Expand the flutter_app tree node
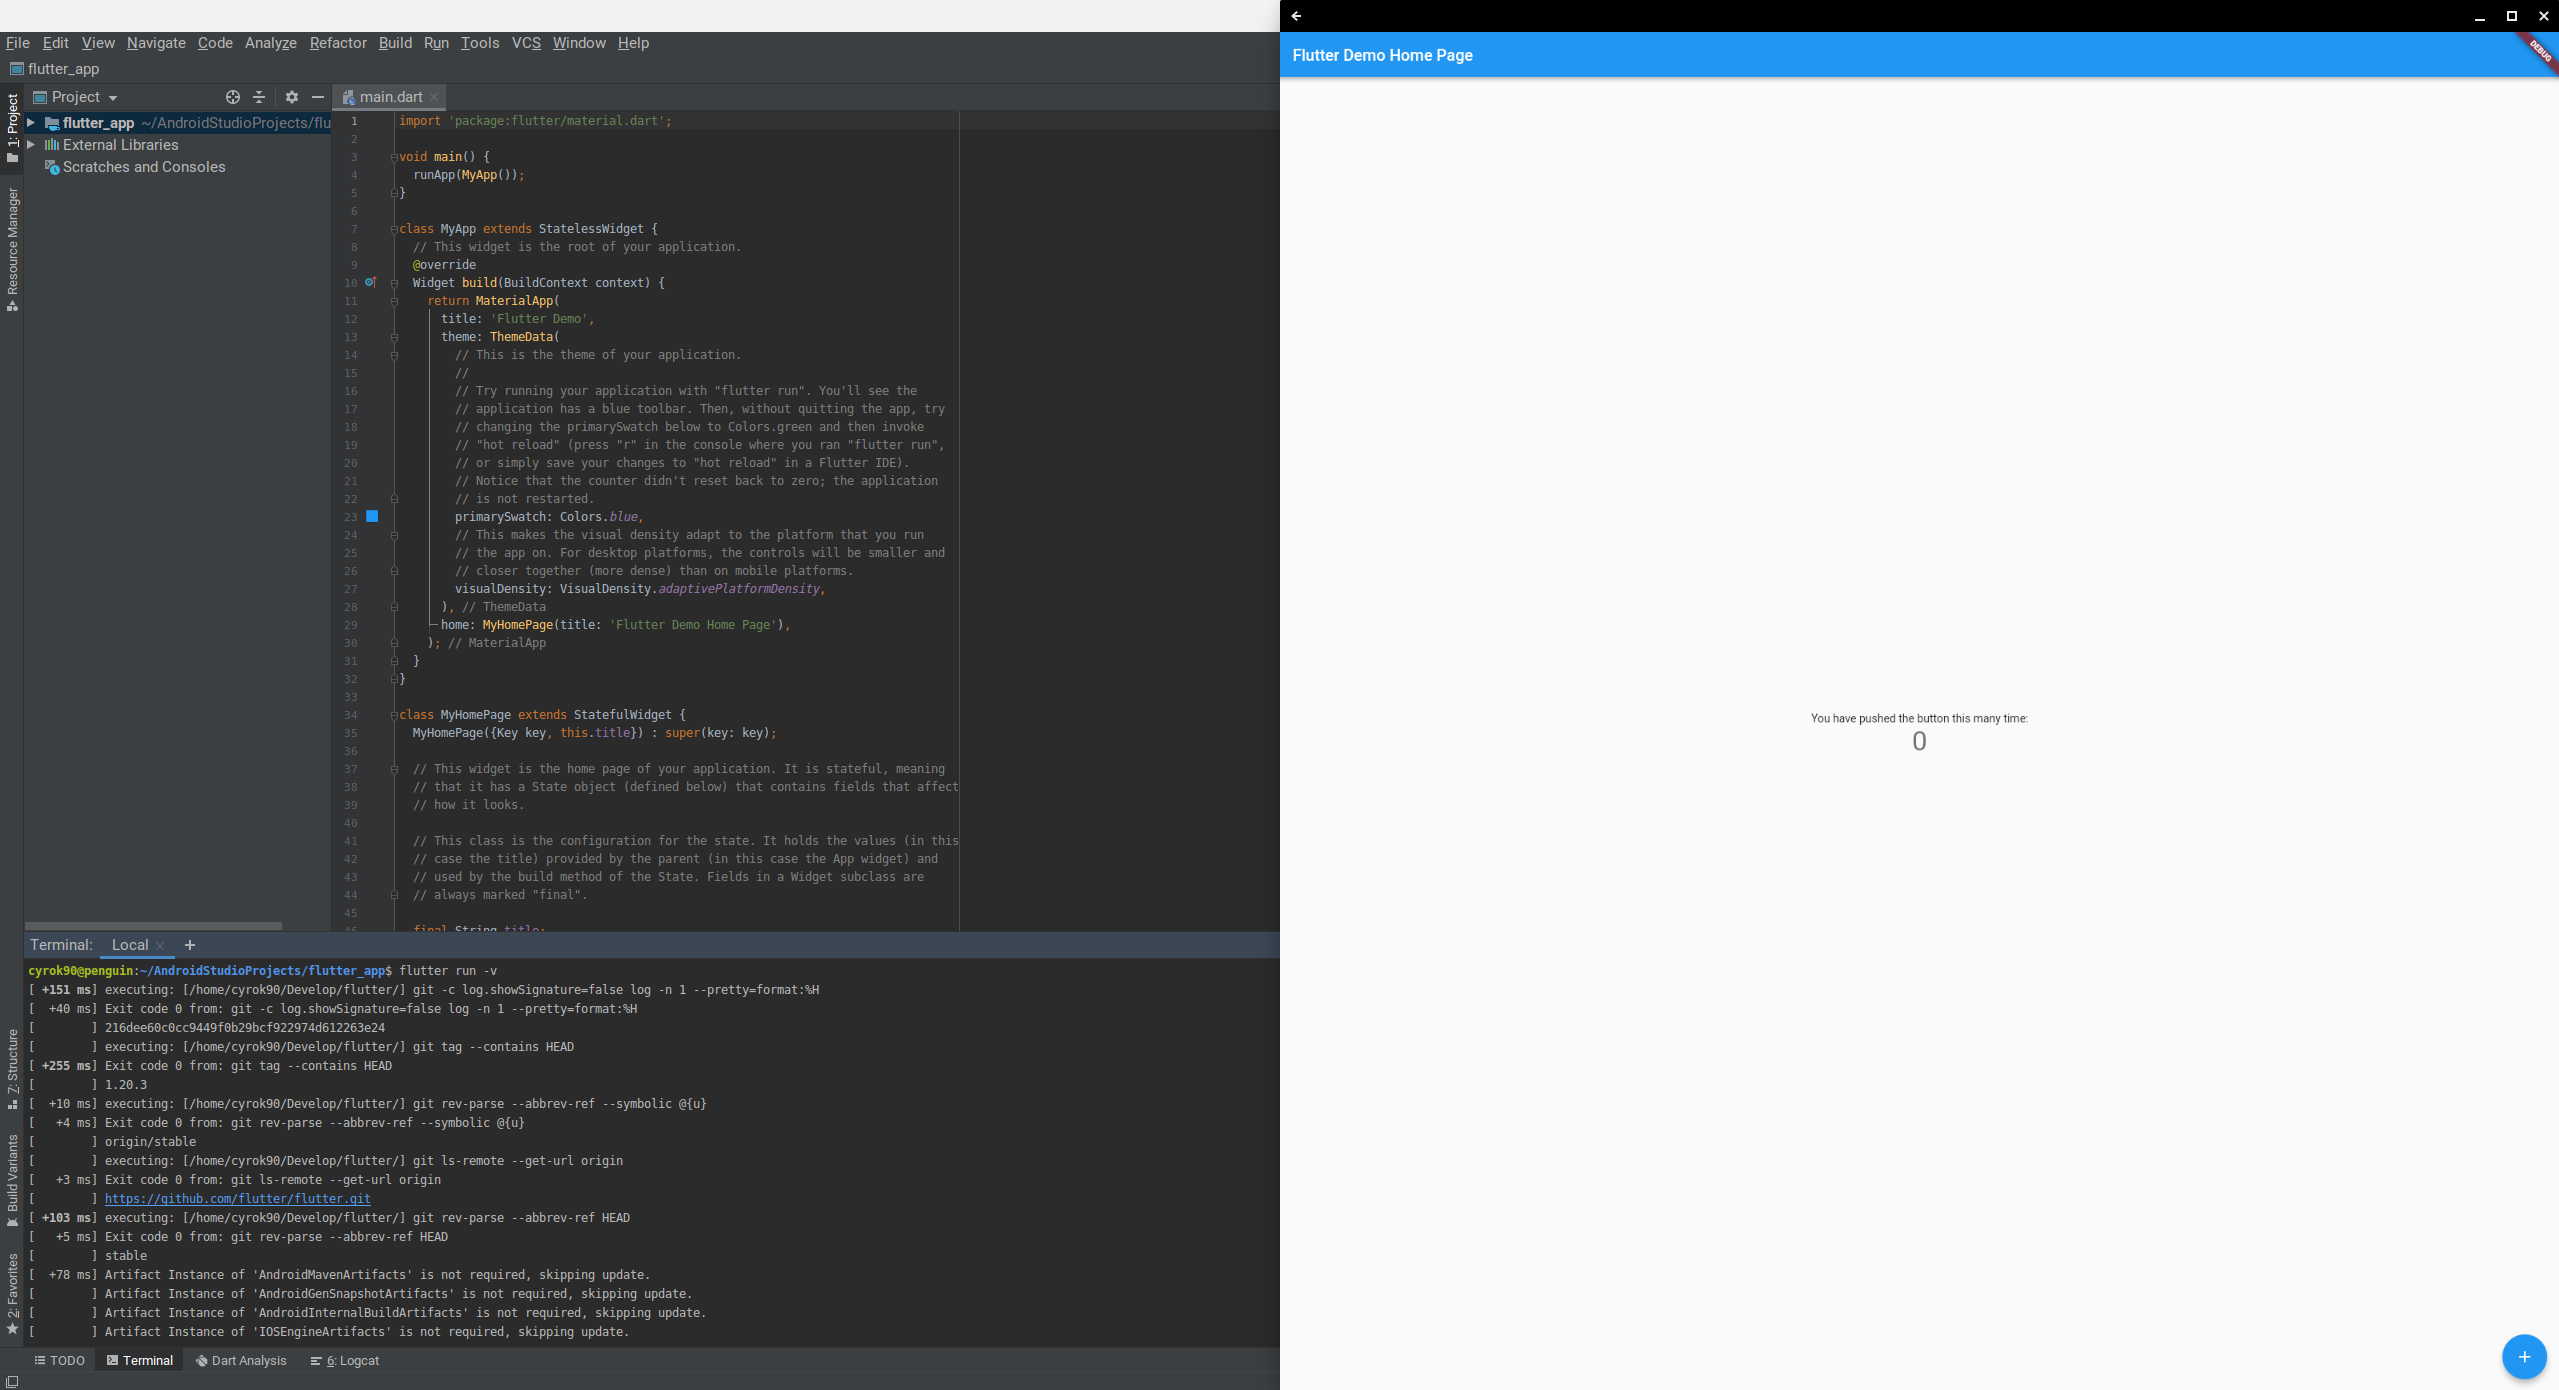The height and width of the screenshot is (1390, 2559). point(31,123)
